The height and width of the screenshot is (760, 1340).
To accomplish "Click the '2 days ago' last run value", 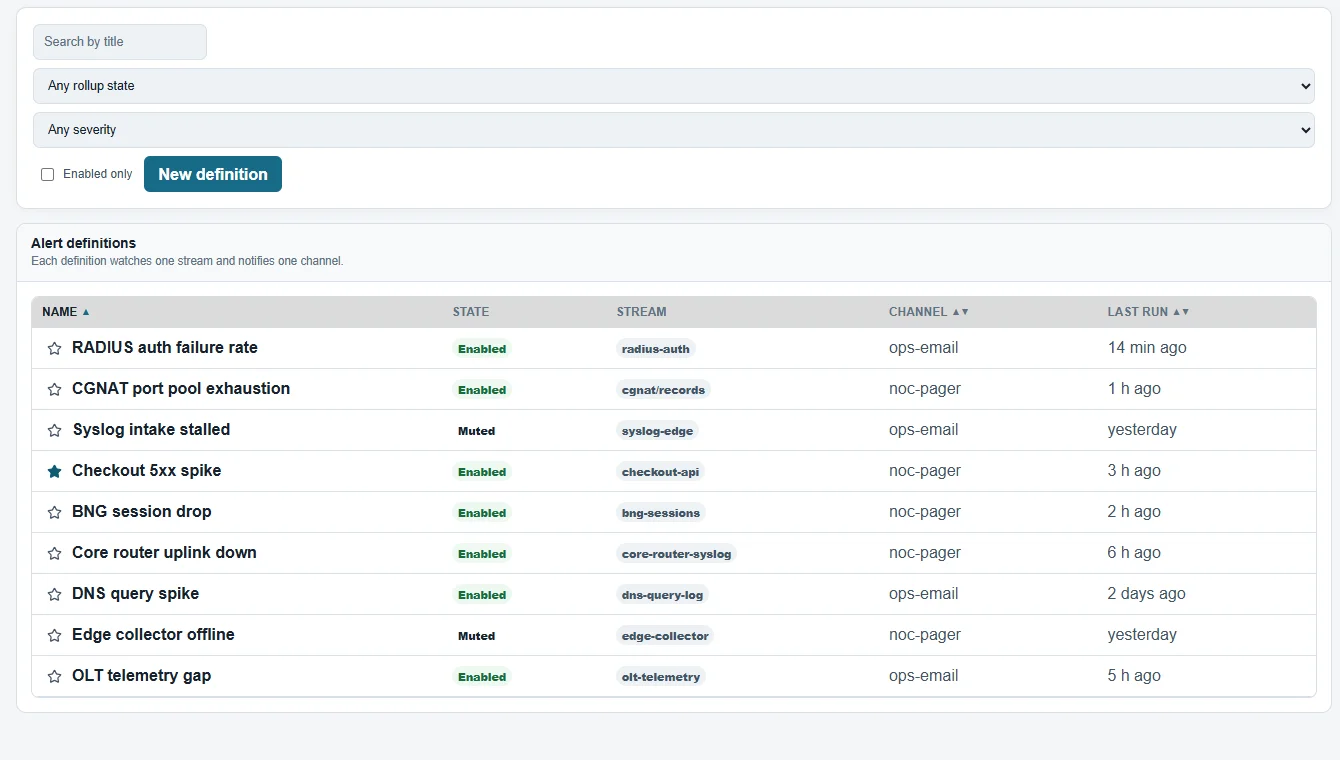I will pyautogui.click(x=1146, y=594).
